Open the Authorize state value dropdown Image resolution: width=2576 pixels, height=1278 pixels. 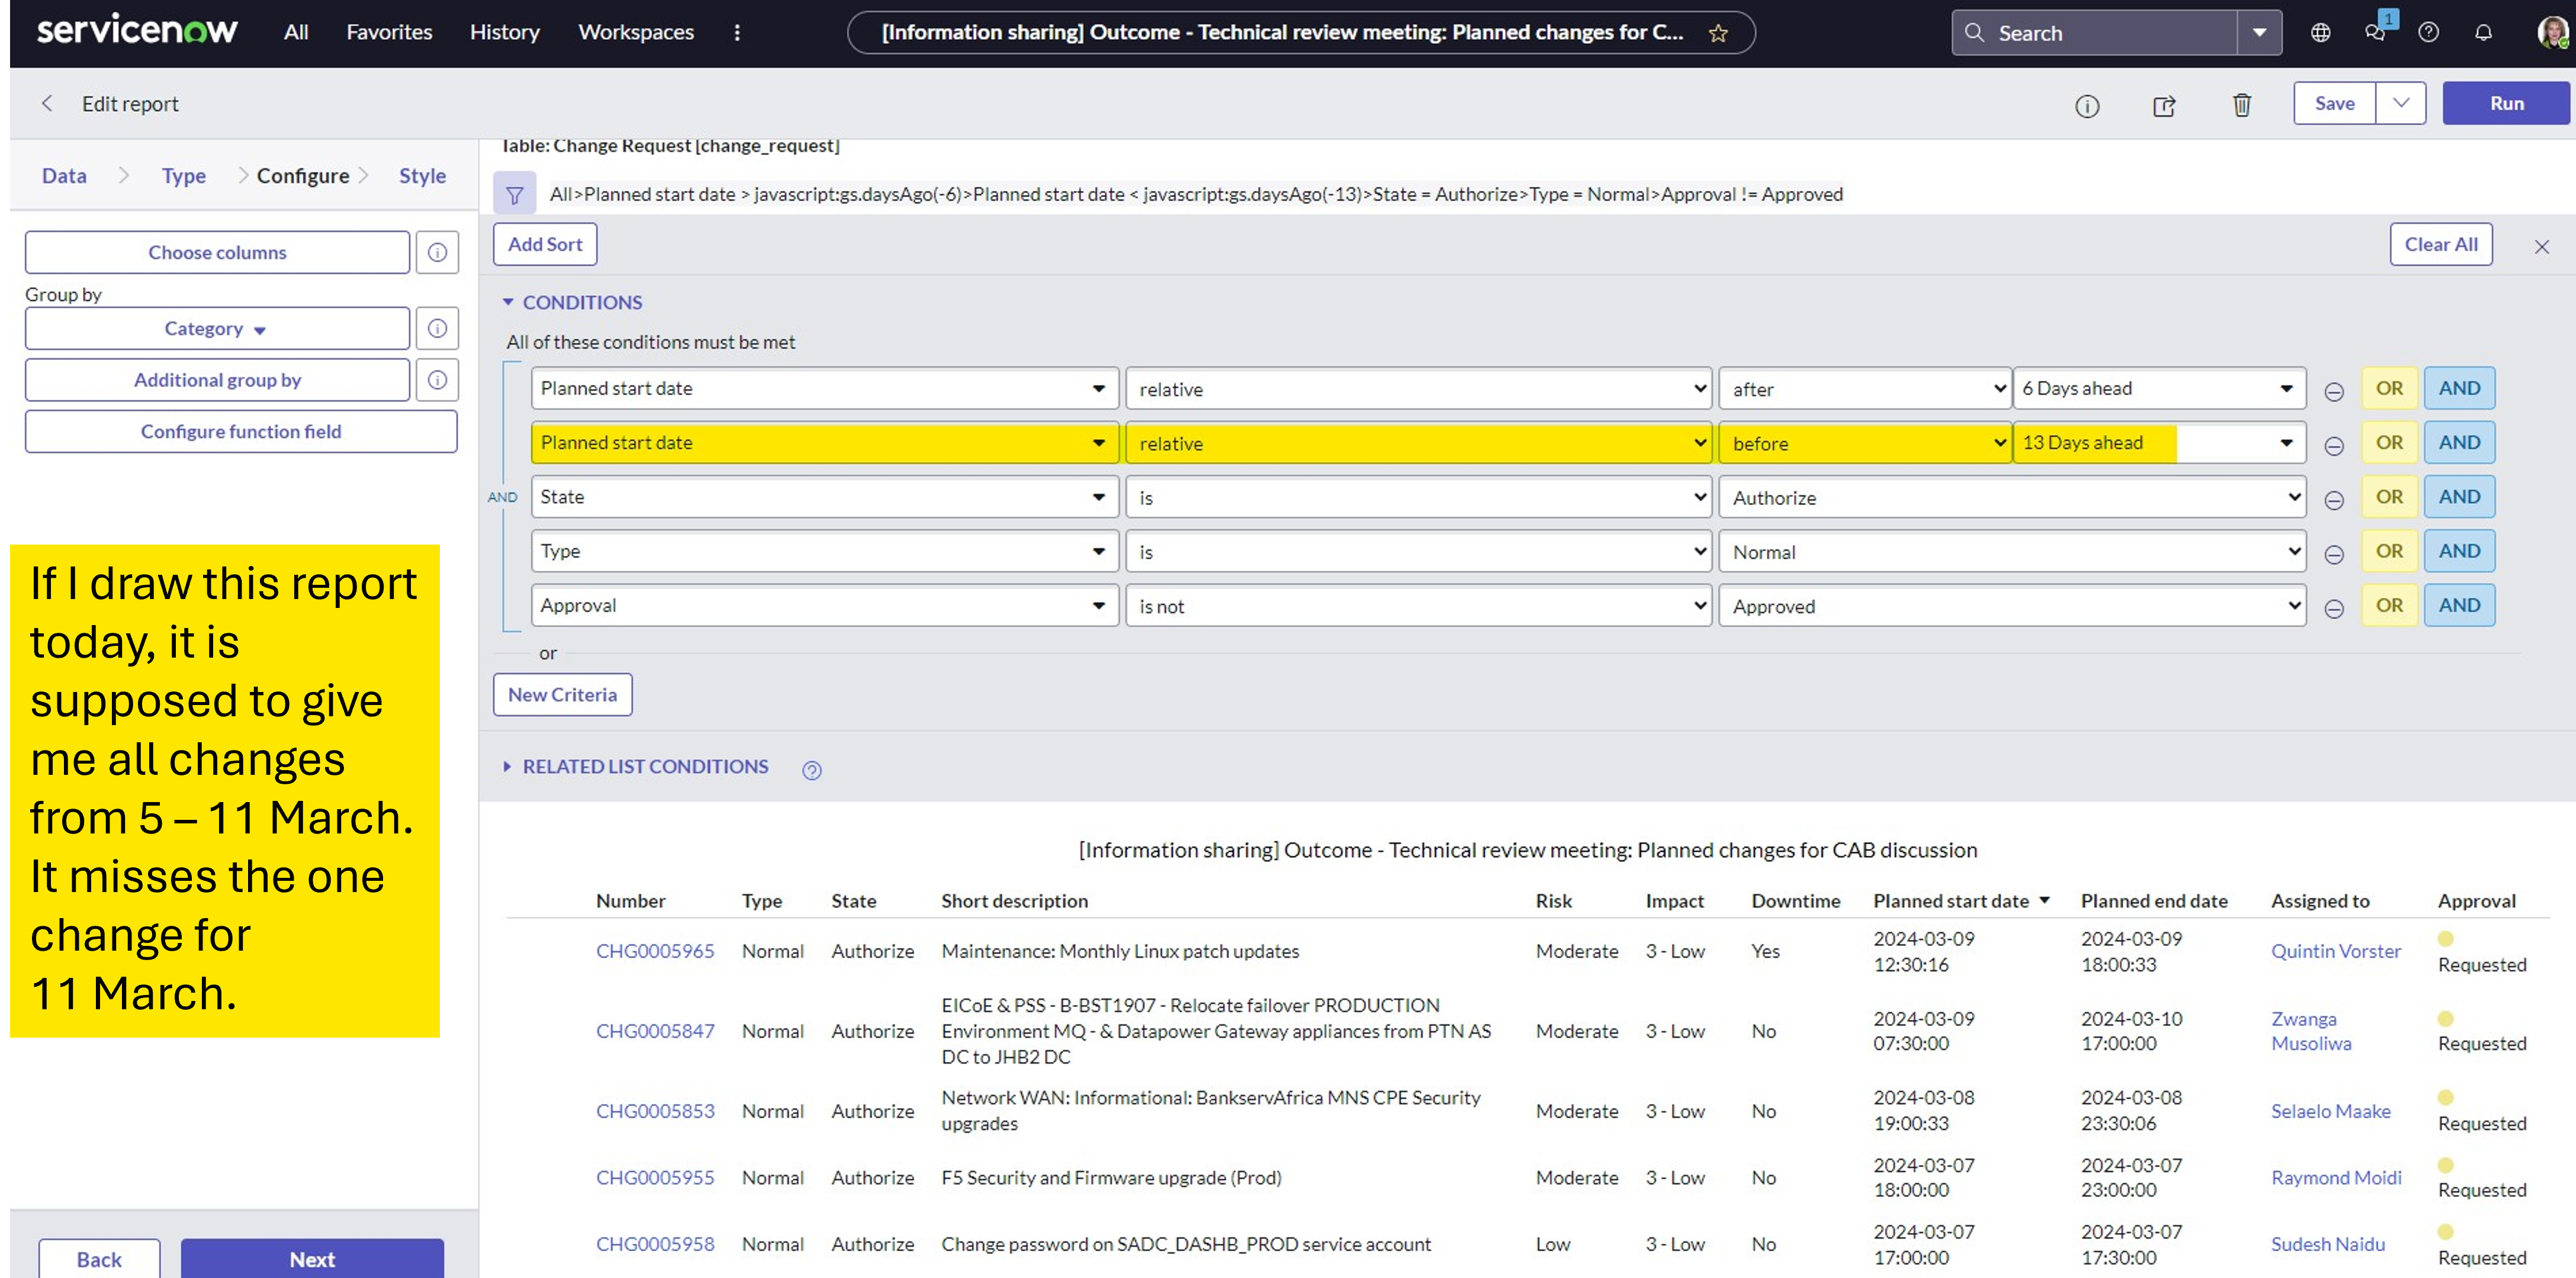(2012, 497)
